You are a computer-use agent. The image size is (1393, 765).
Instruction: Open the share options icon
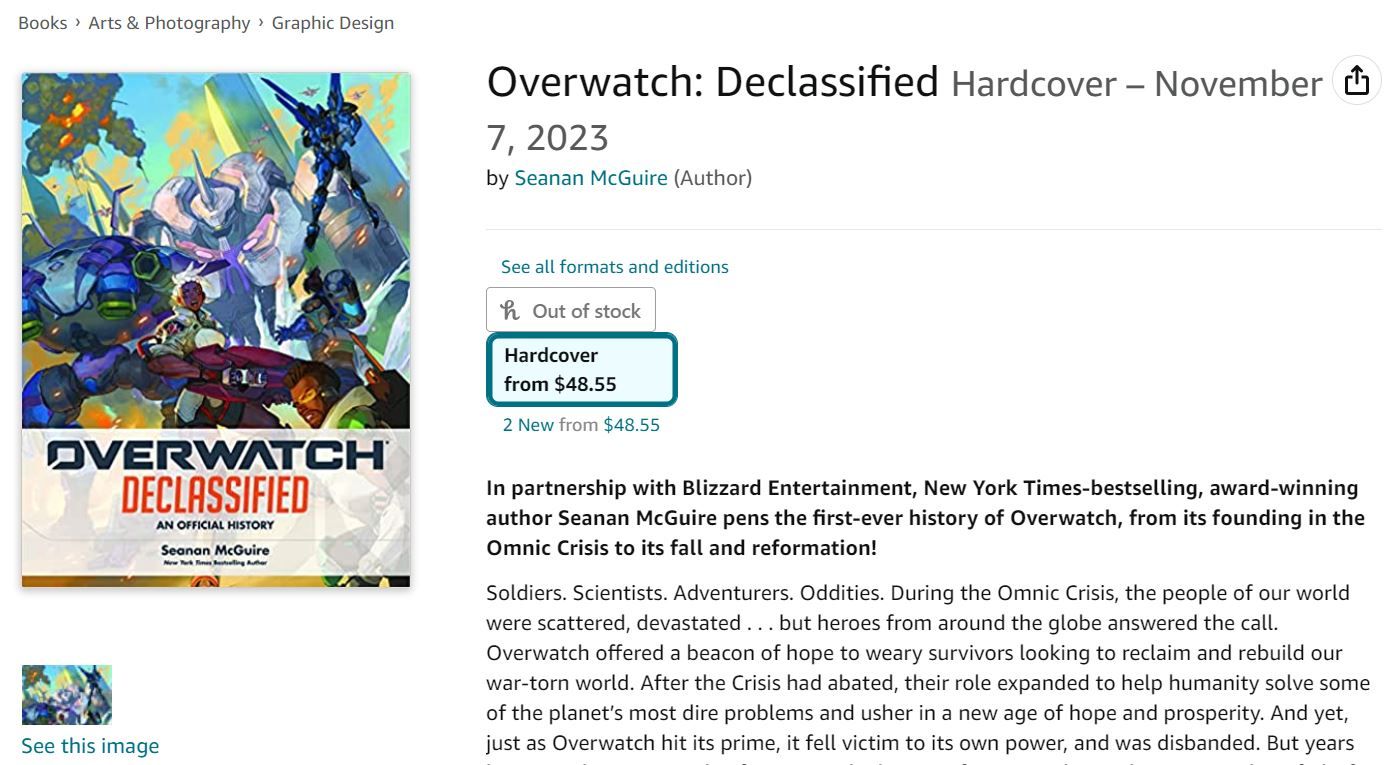pos(1356,81)
